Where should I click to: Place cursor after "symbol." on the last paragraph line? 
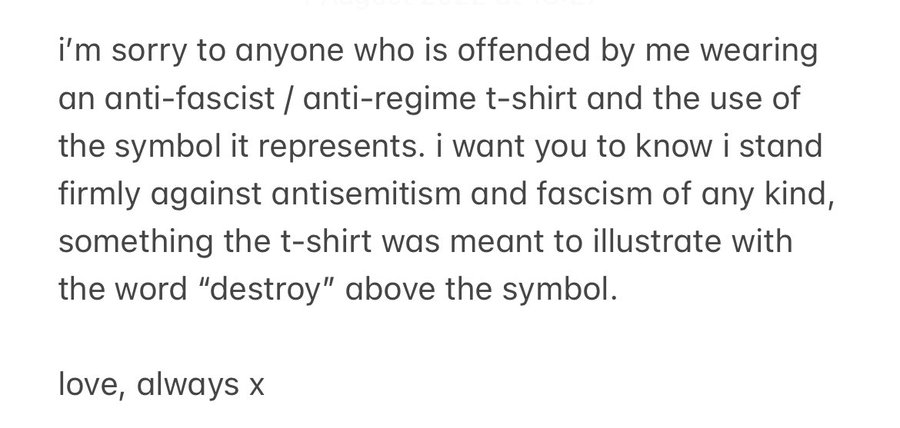point(618,289)
